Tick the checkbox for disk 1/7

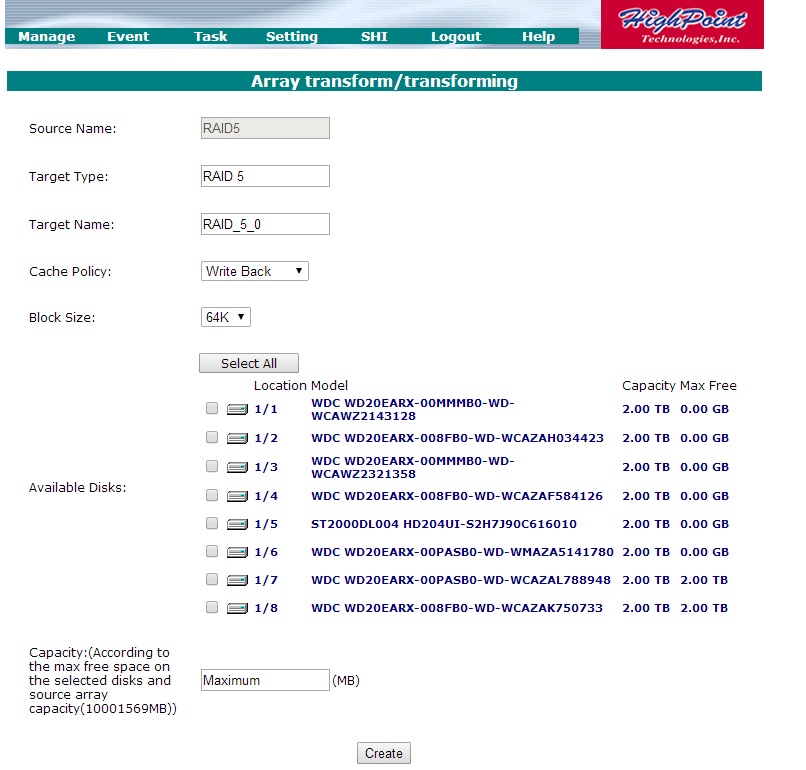212,579
